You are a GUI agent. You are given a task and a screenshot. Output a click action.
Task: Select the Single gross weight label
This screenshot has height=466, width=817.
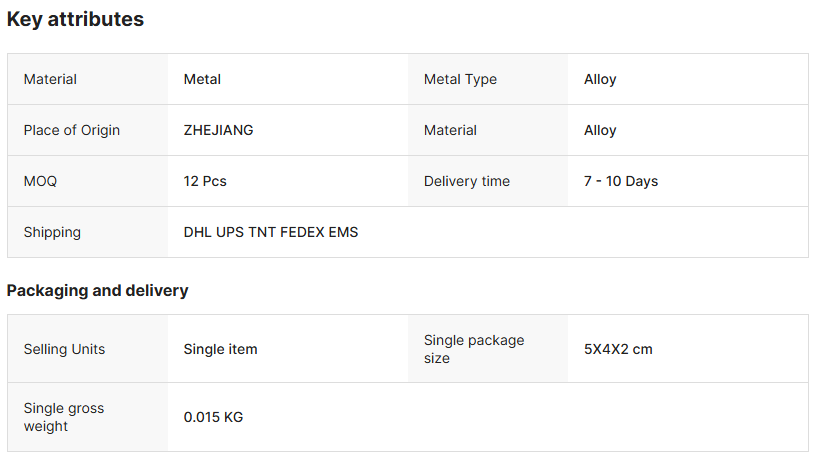click(64, 417)
